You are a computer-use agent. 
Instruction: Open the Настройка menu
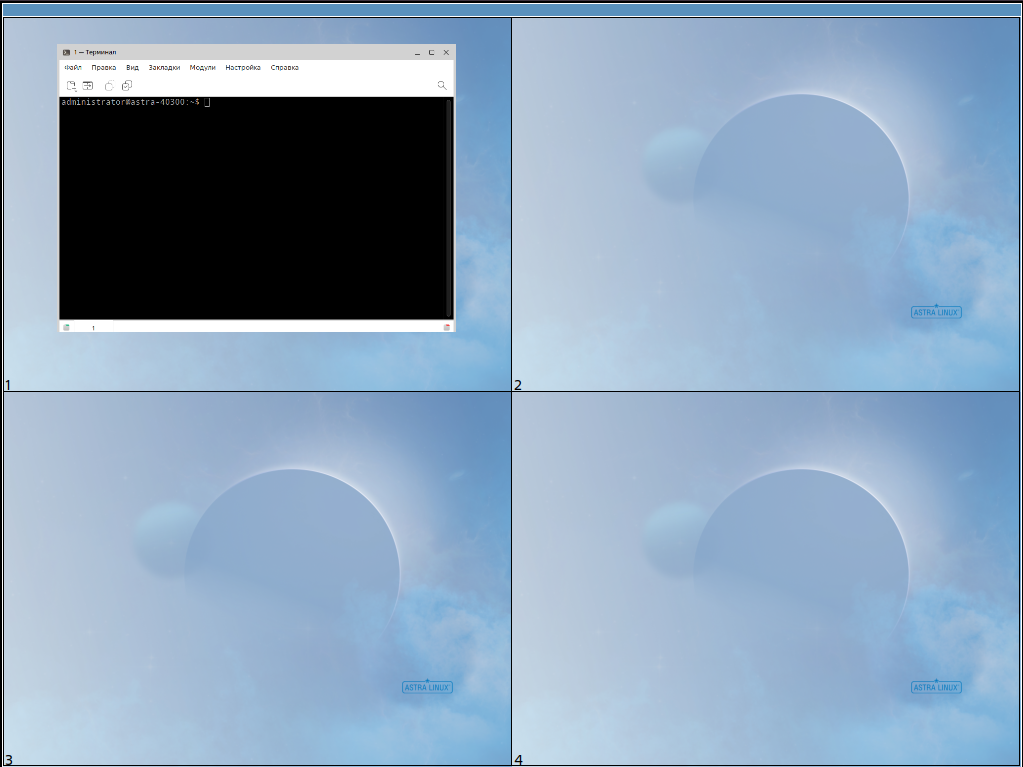pyautogui.click(x=243, y=68)
